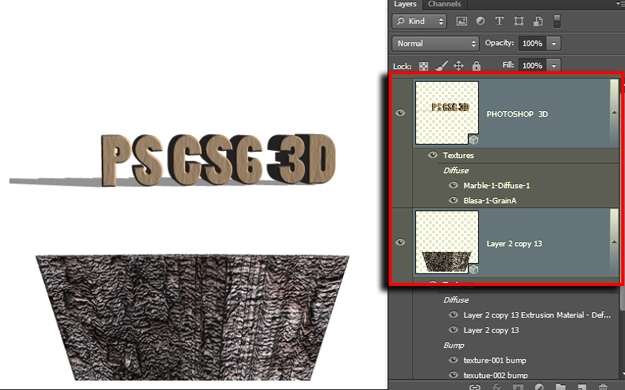Select the texture-001 bump entry
This screenshot has width=625, height=390.
click(495, 360)
